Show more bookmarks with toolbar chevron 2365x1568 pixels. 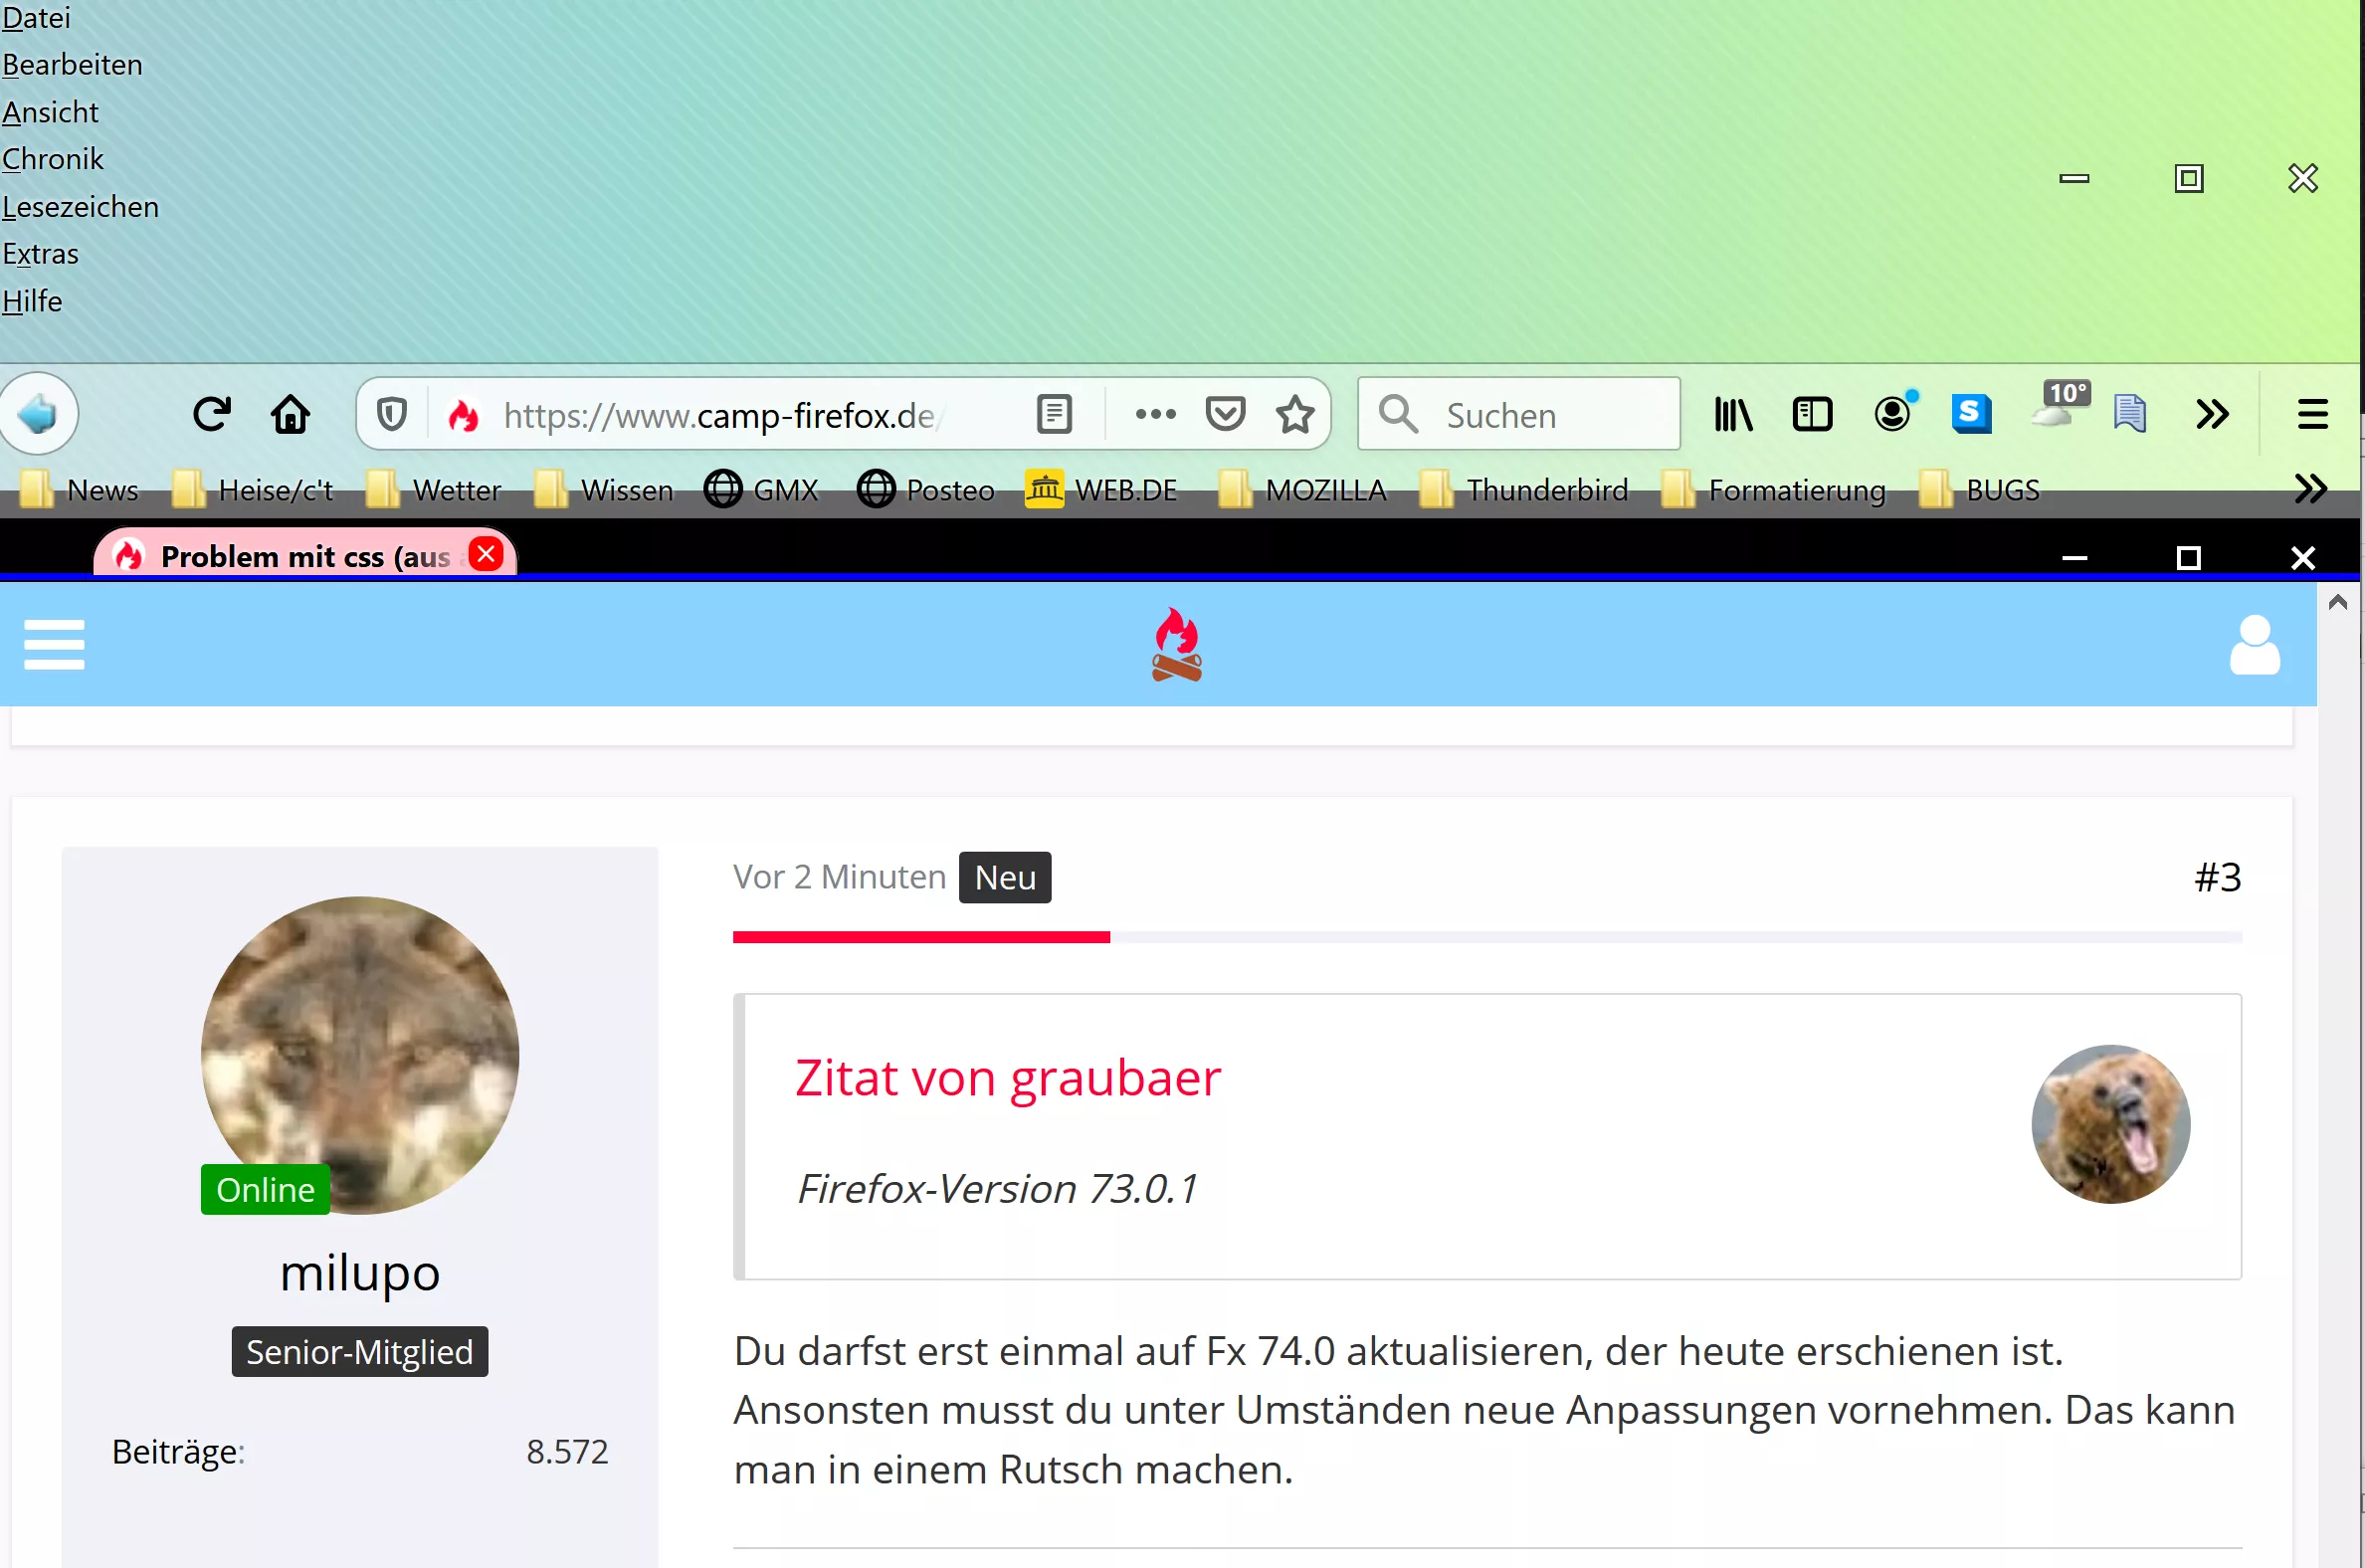pyautogui.click(x=2310, y=489)
